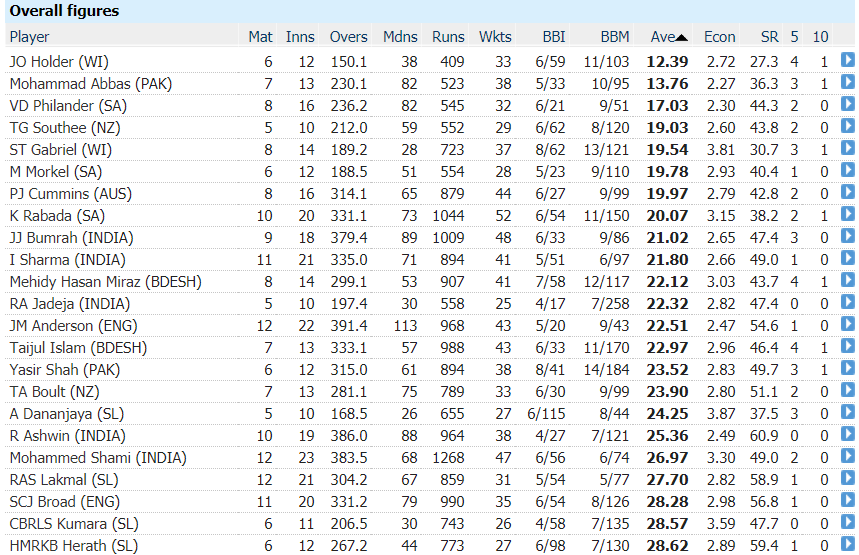This screenshot has height=555, width=859.
Task: Open details arrow for CBRLS Kumara row
Action: coord(847,522)
